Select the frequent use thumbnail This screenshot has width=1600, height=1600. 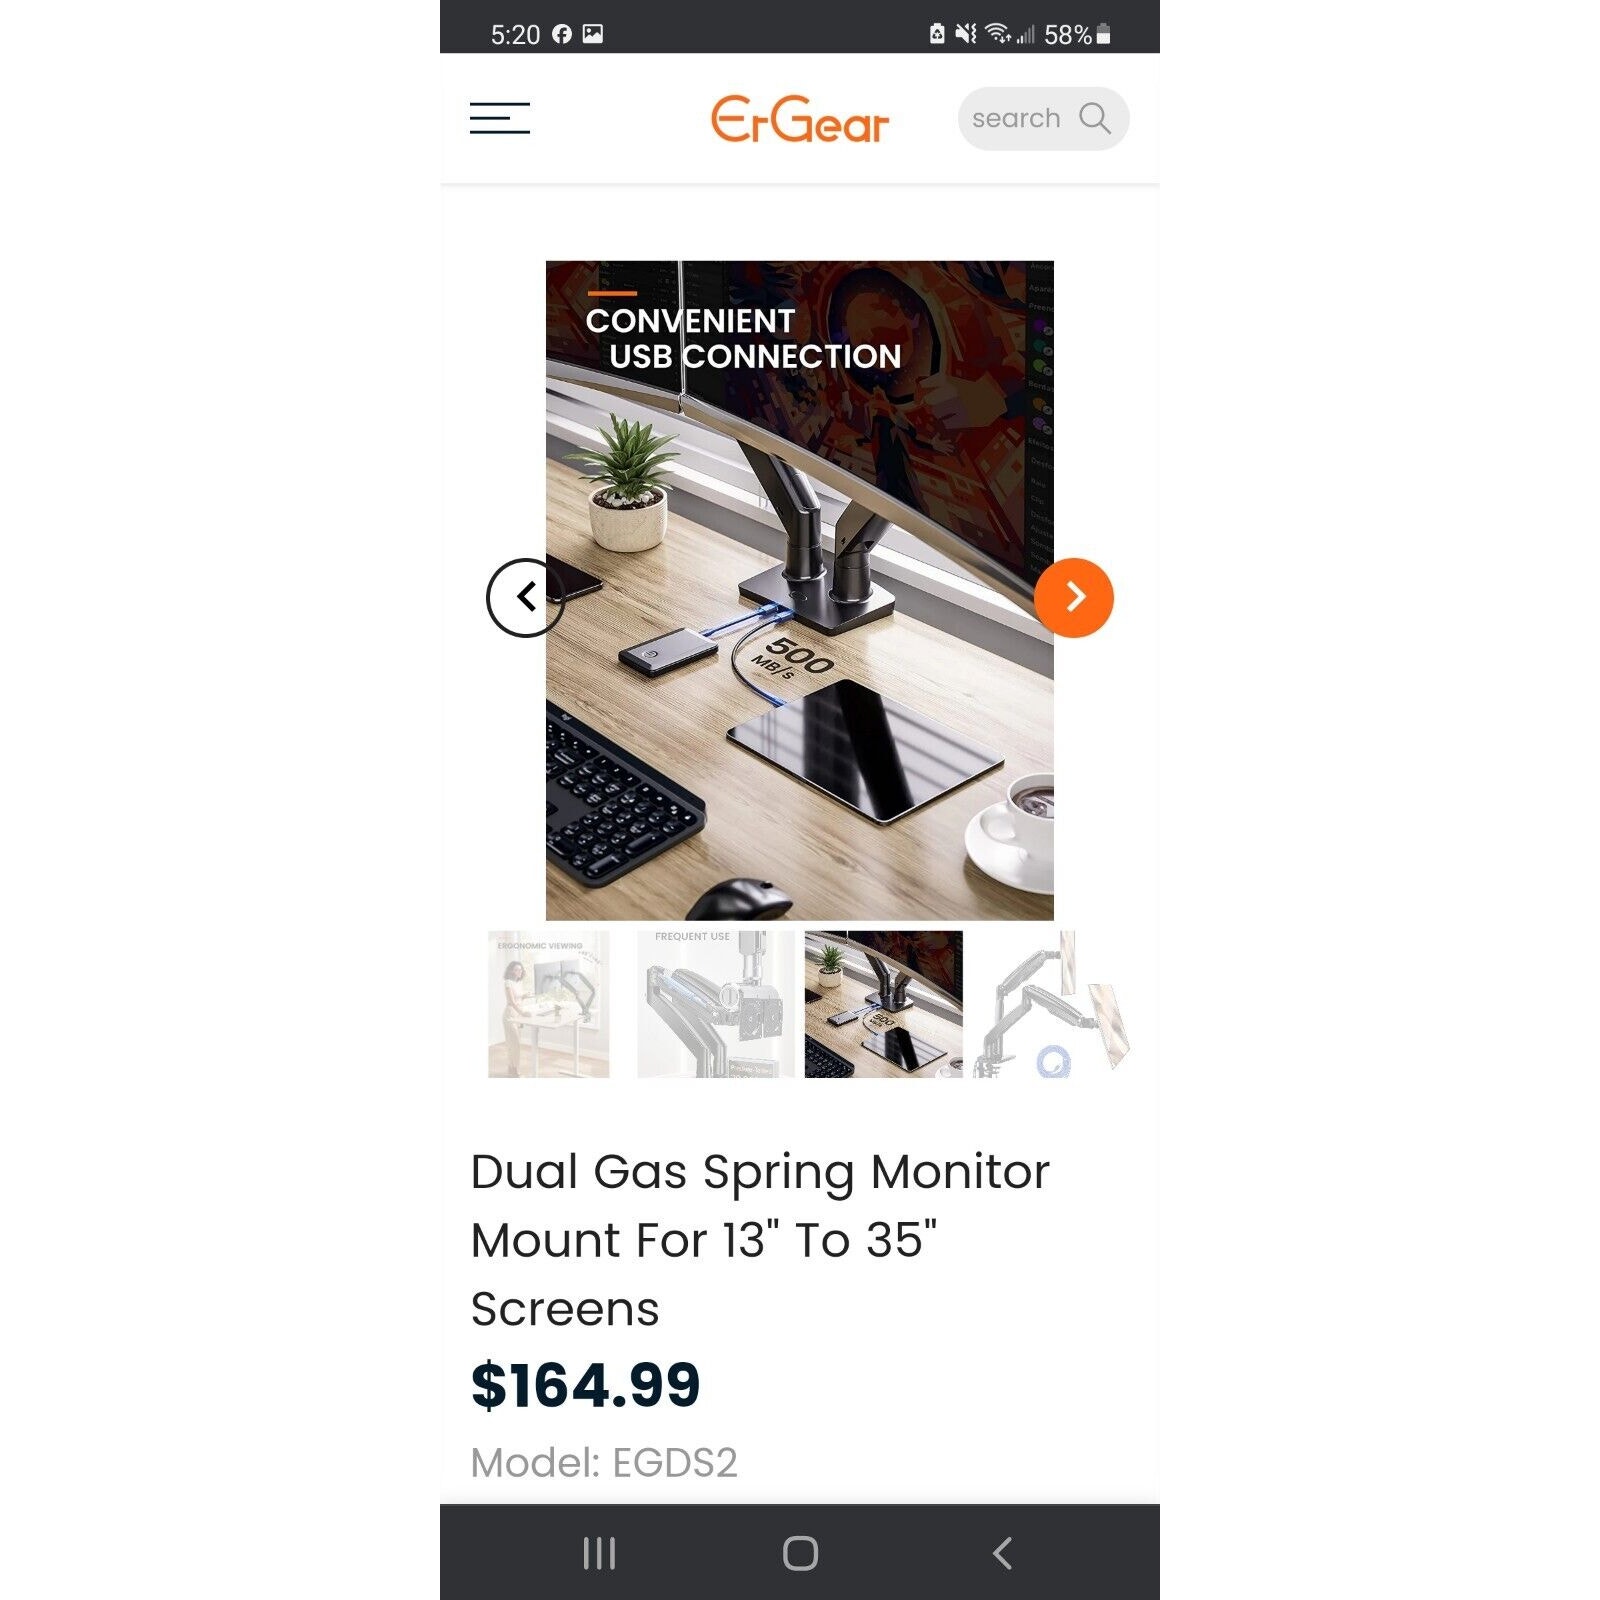(716, 1004)
